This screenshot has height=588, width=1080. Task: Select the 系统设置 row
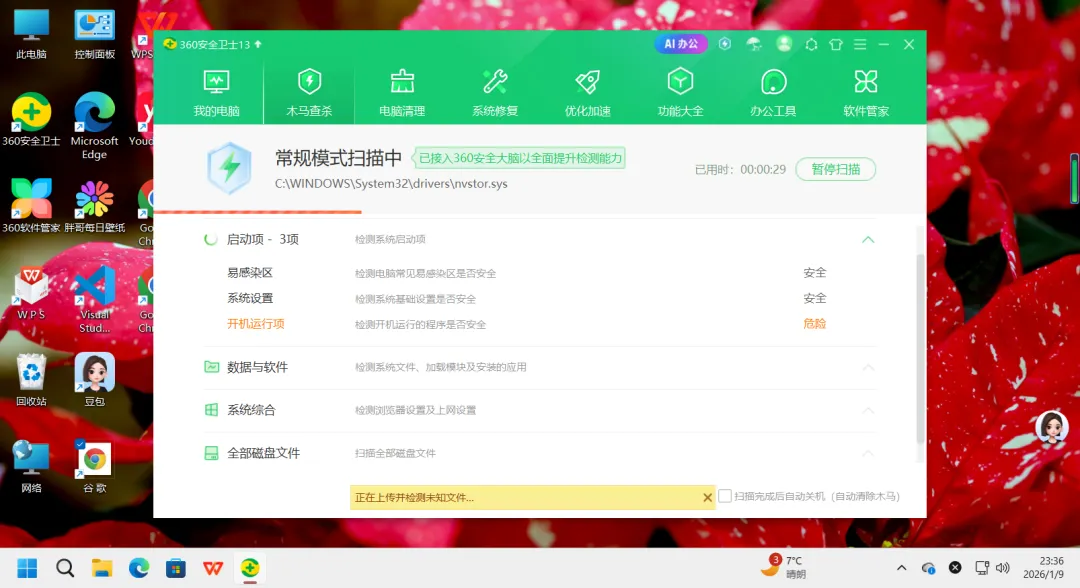[x=527, y=298]
